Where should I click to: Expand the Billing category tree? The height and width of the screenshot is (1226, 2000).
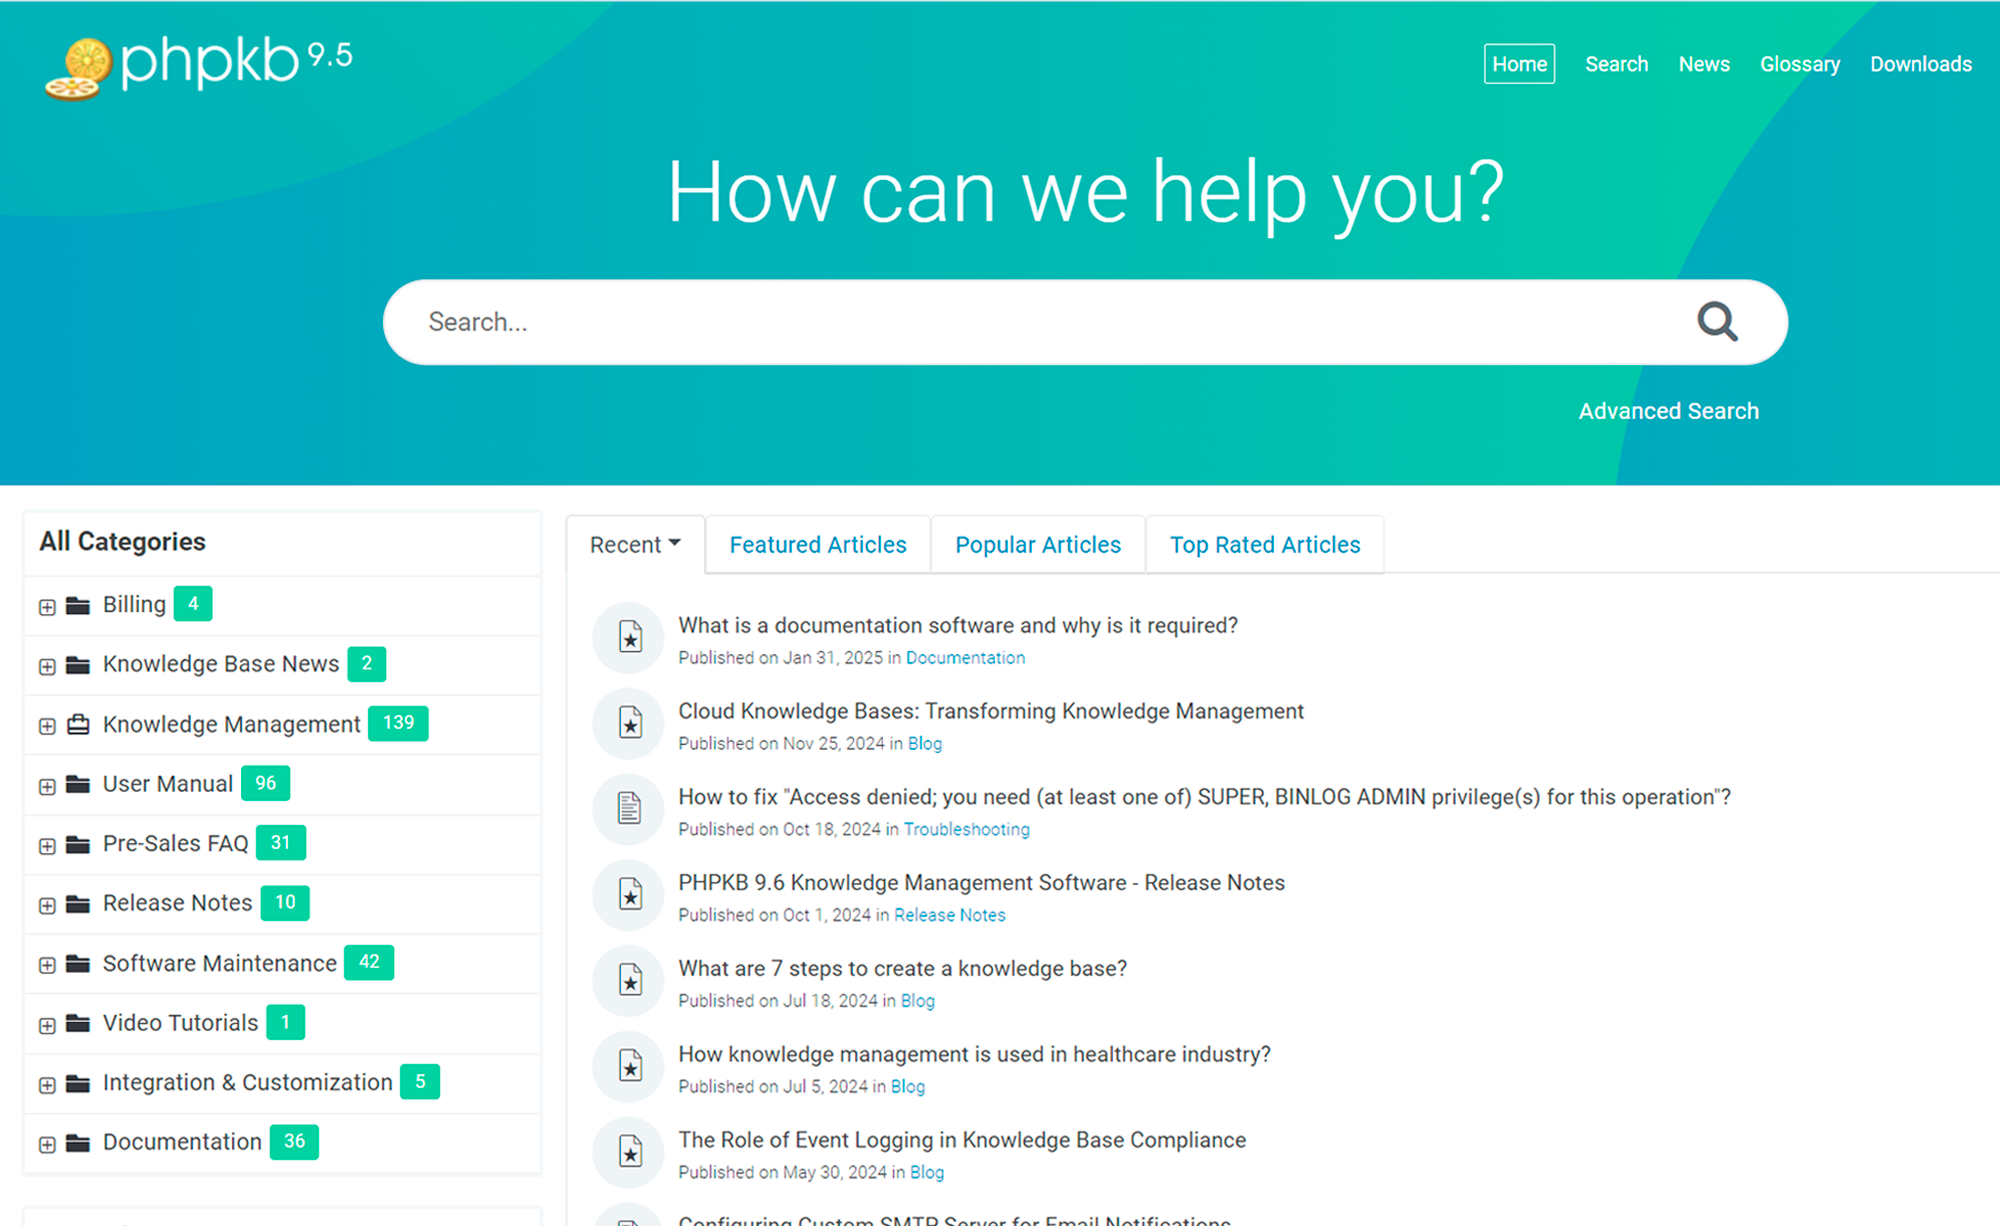(x=47, y=606)
